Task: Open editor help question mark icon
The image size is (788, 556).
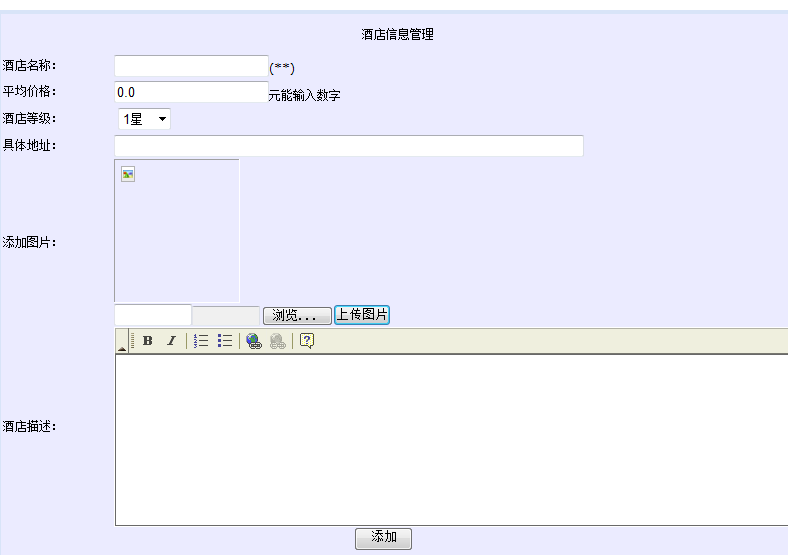Action: click(x=307, y=341)
